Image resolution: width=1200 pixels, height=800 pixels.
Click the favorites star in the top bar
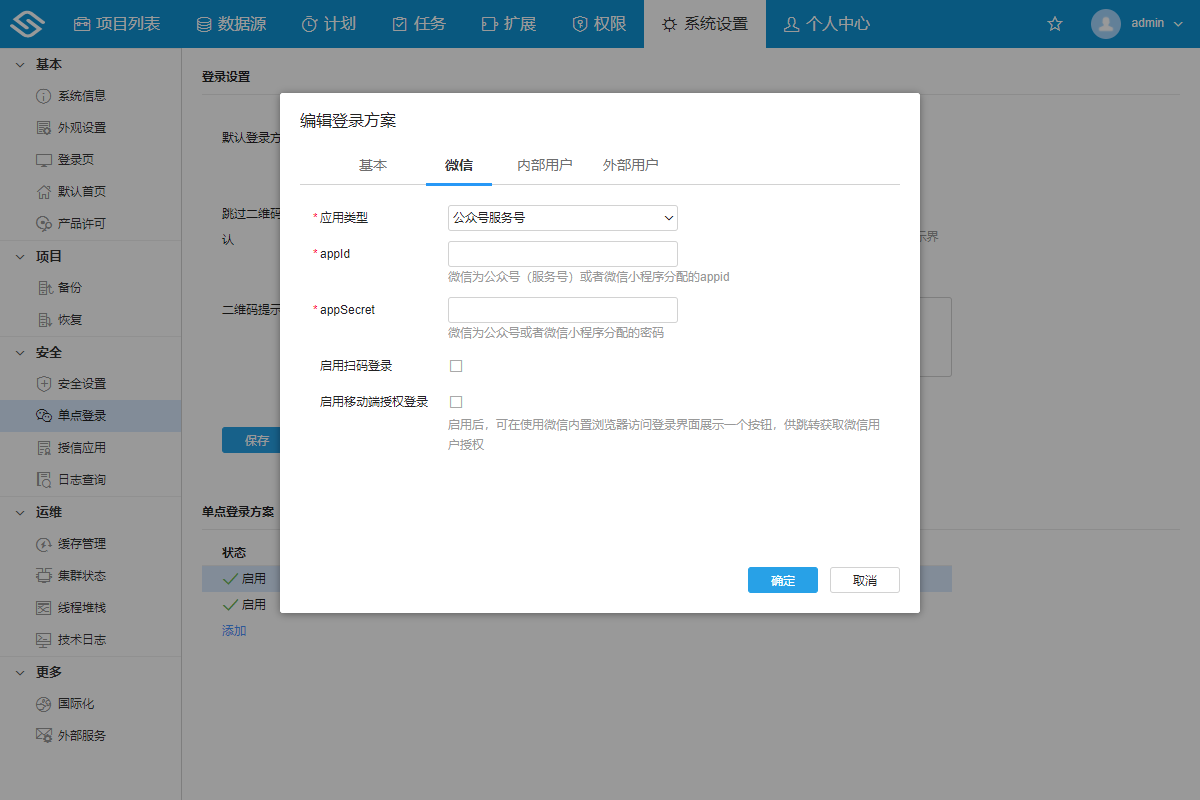(1054, 23)
